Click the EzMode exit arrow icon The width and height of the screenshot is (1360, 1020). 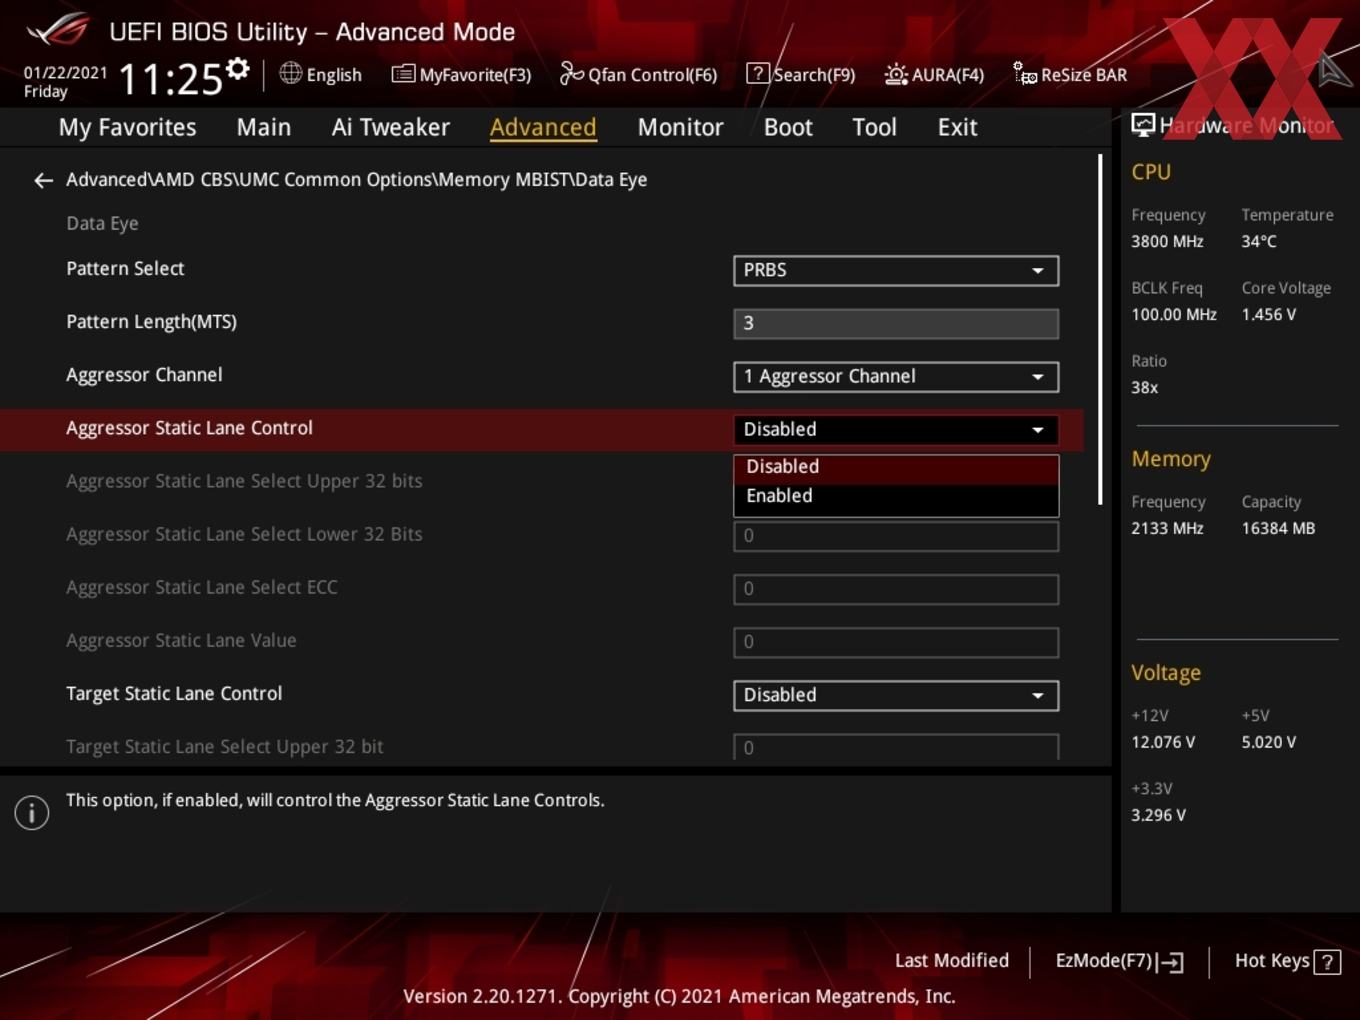click(1171, 962)
